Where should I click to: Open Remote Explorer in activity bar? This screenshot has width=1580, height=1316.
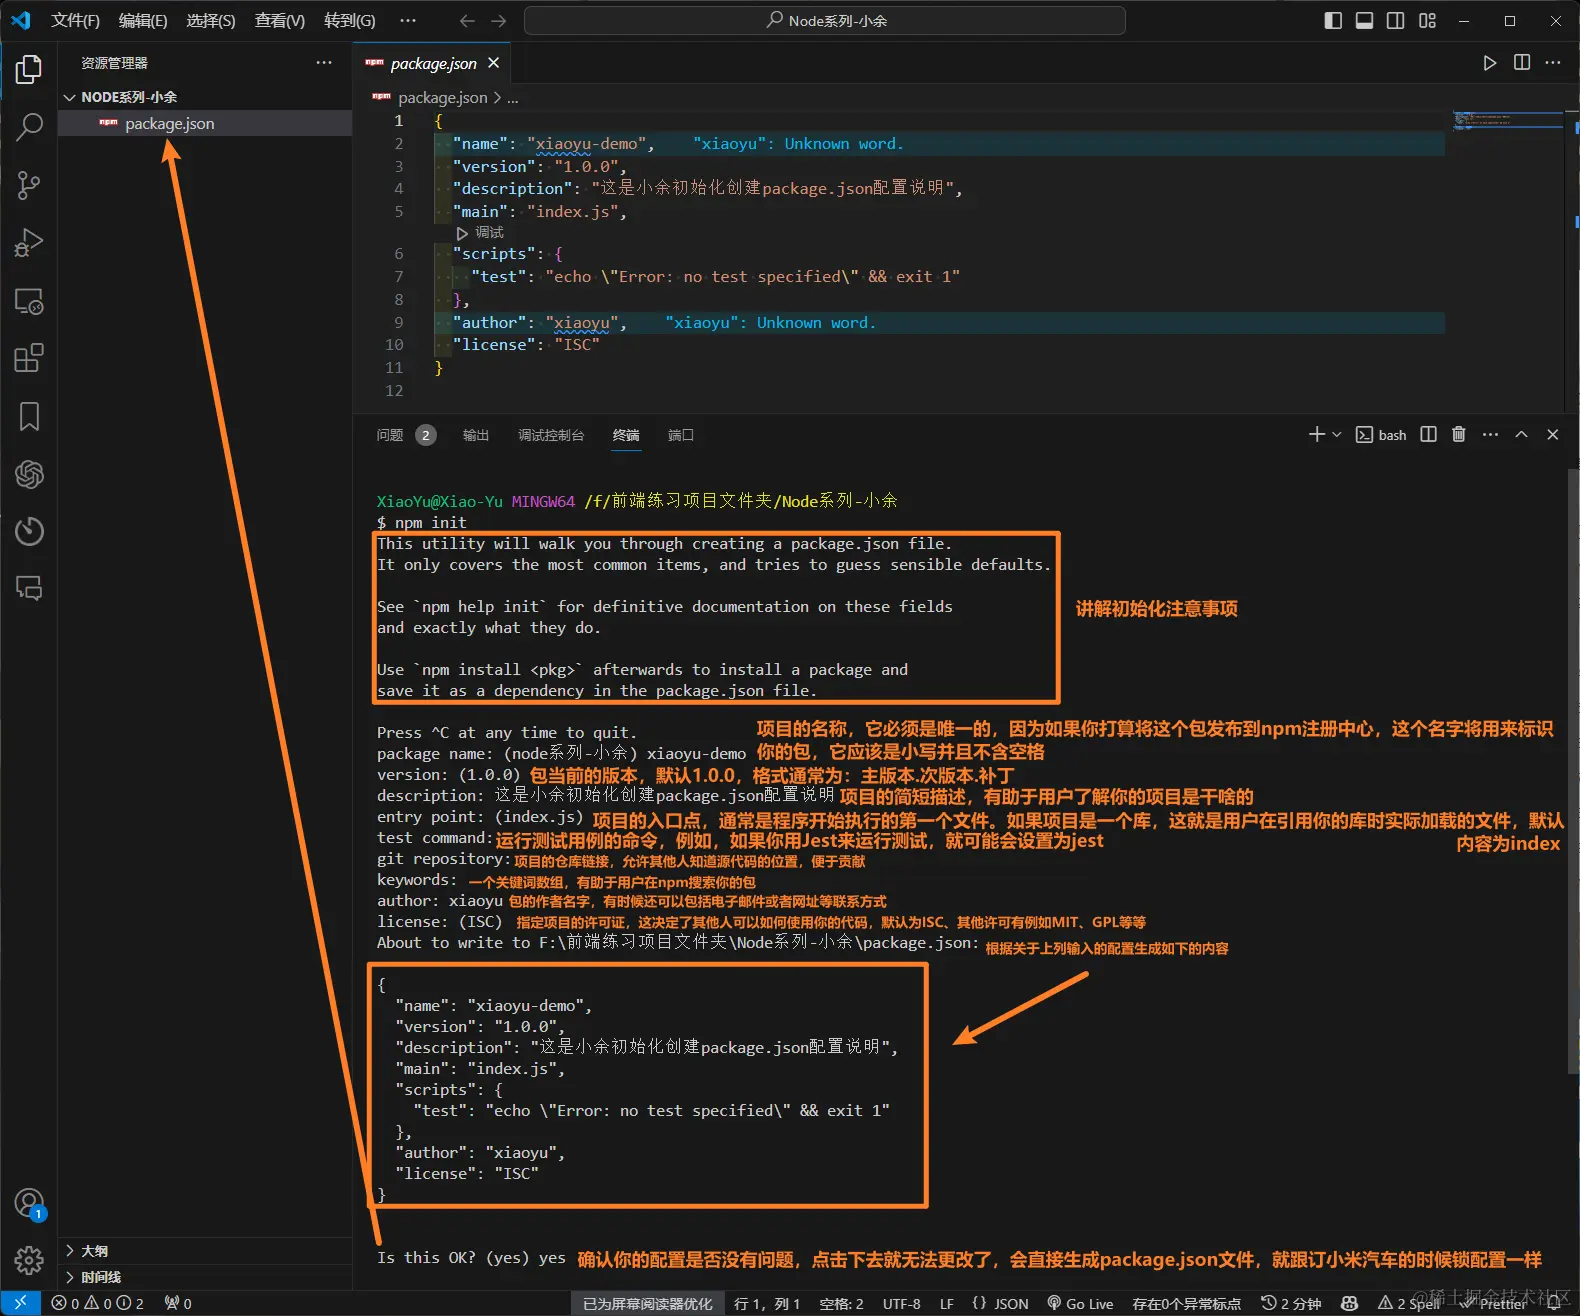point(29,301)
